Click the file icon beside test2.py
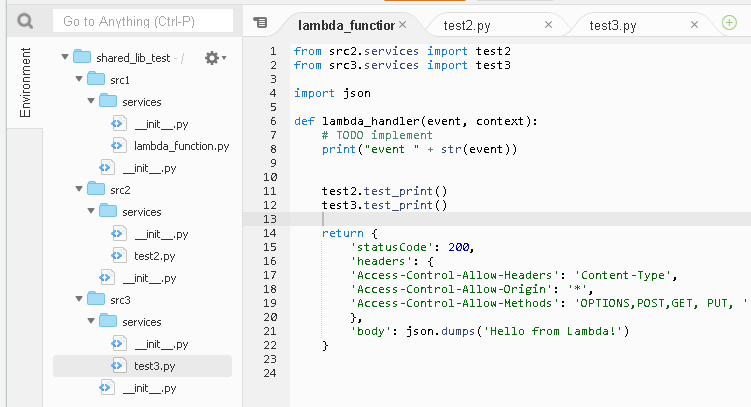The width and height of the screenshot is (751, 407). 118,255
